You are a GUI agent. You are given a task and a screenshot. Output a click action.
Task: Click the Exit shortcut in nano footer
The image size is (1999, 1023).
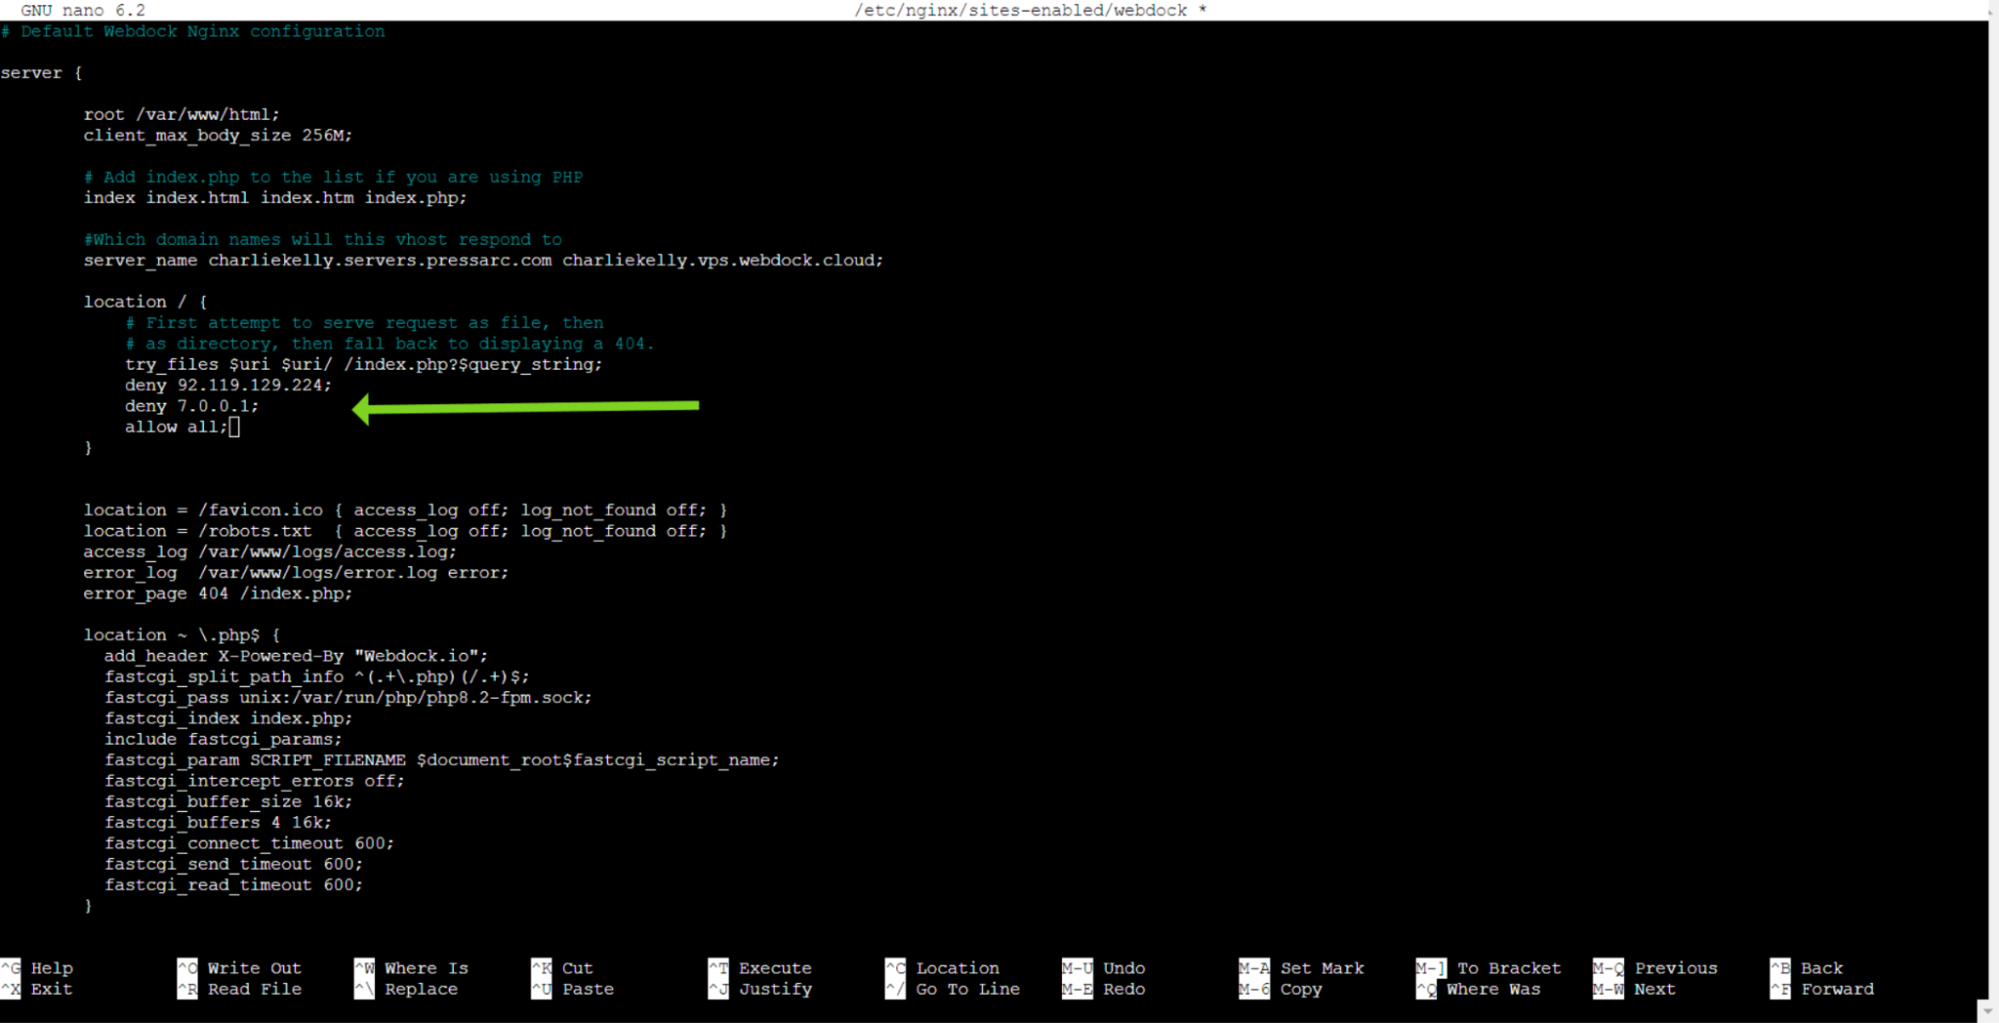(x=50, y=989)
